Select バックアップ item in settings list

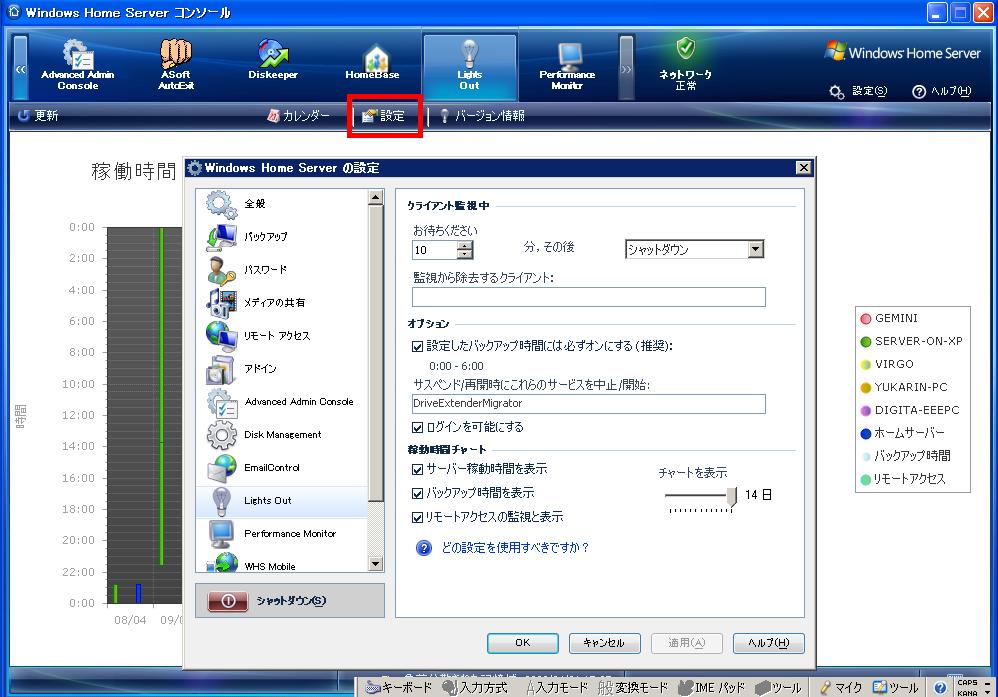(282, 237)
